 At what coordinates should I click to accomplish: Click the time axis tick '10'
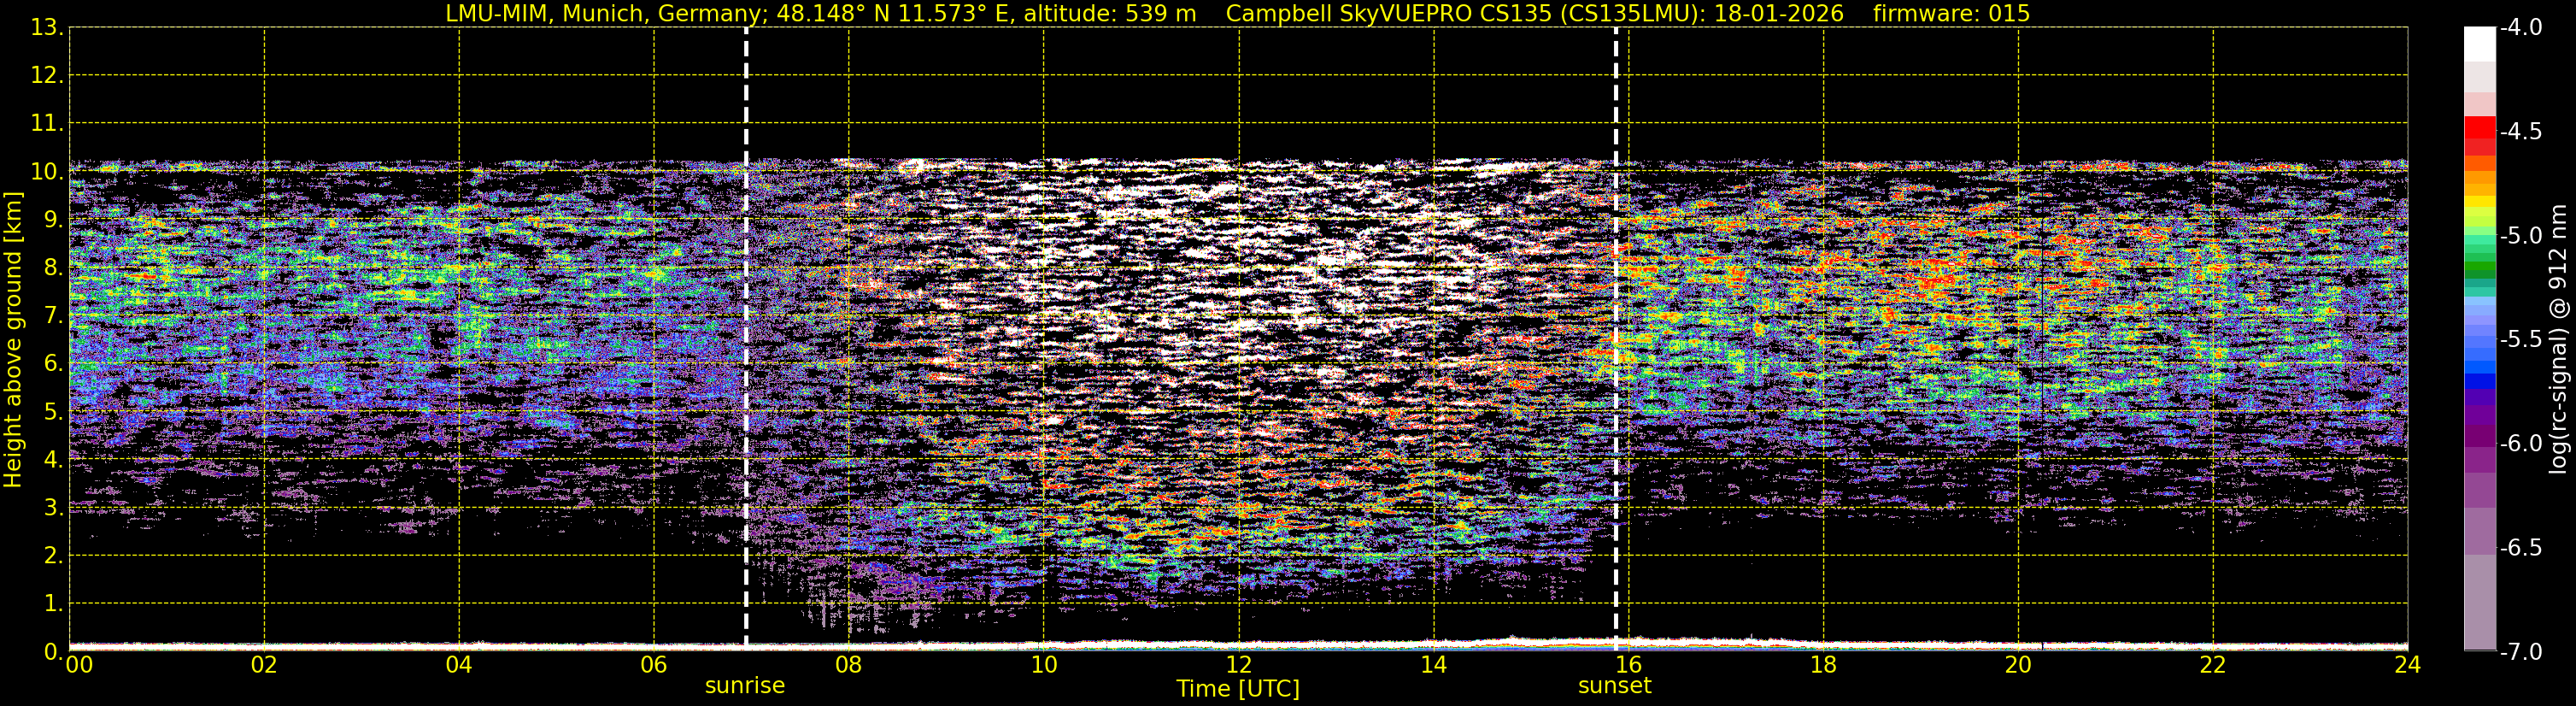(x=1044, y=665)
